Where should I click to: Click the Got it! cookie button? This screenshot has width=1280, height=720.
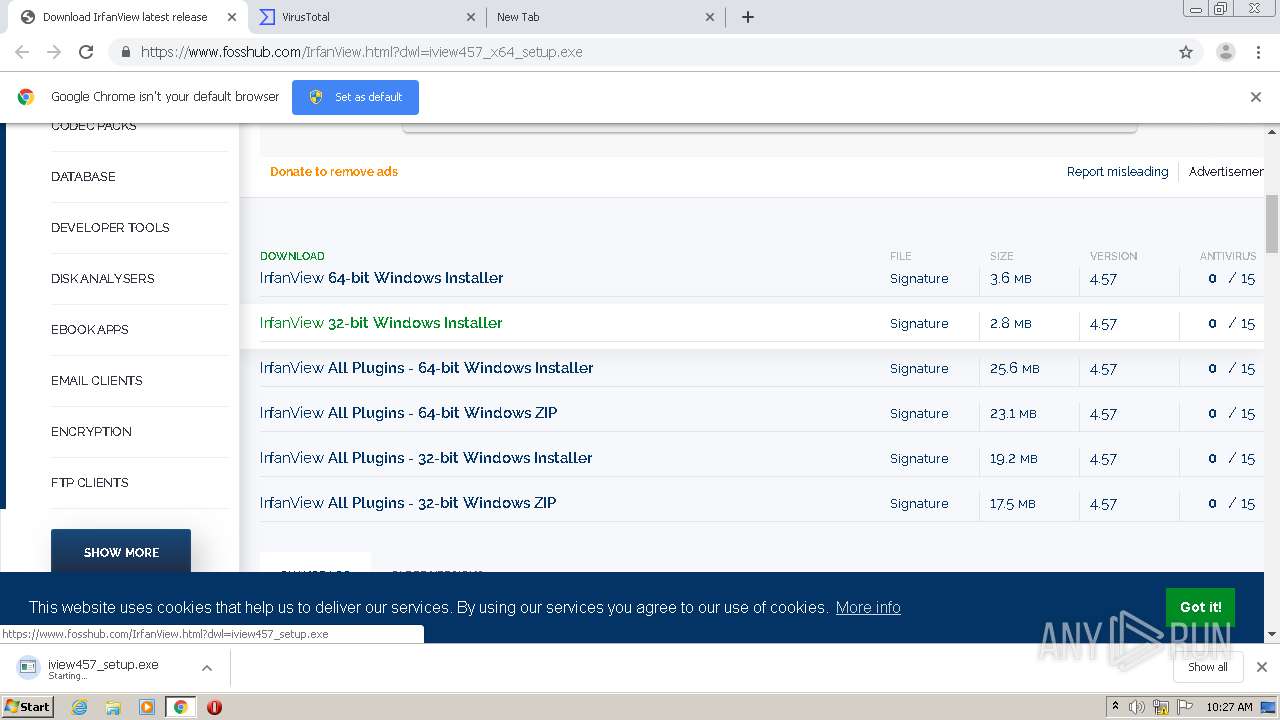coord(1200,607)
